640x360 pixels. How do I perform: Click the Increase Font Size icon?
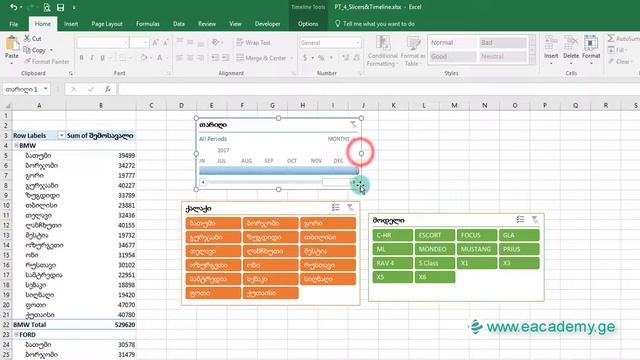155,43
